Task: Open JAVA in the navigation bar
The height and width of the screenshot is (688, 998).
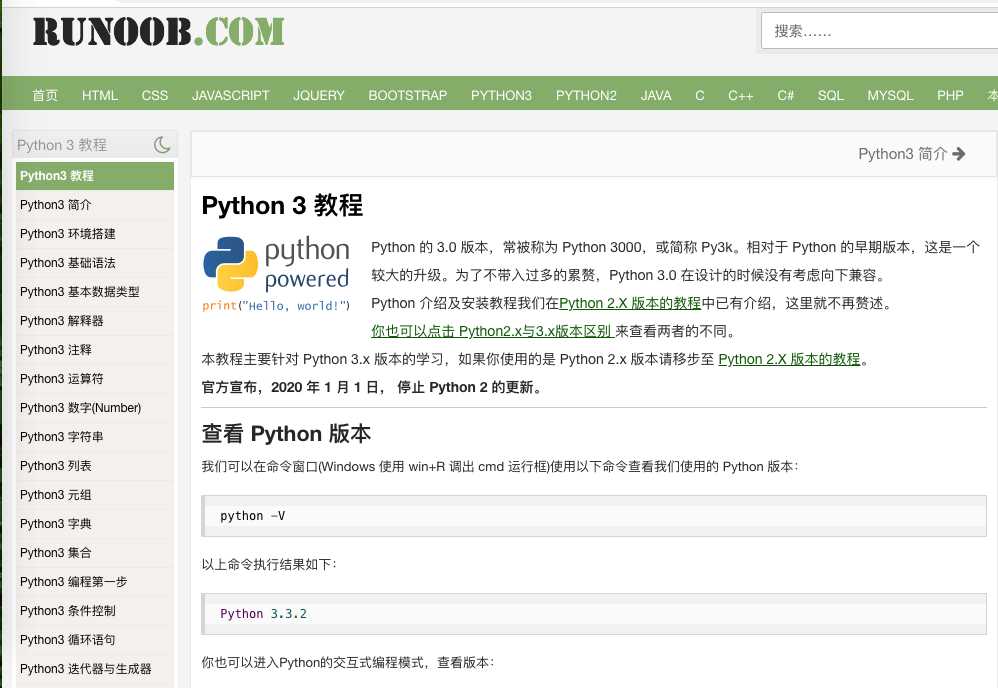Action: (656, 95)
